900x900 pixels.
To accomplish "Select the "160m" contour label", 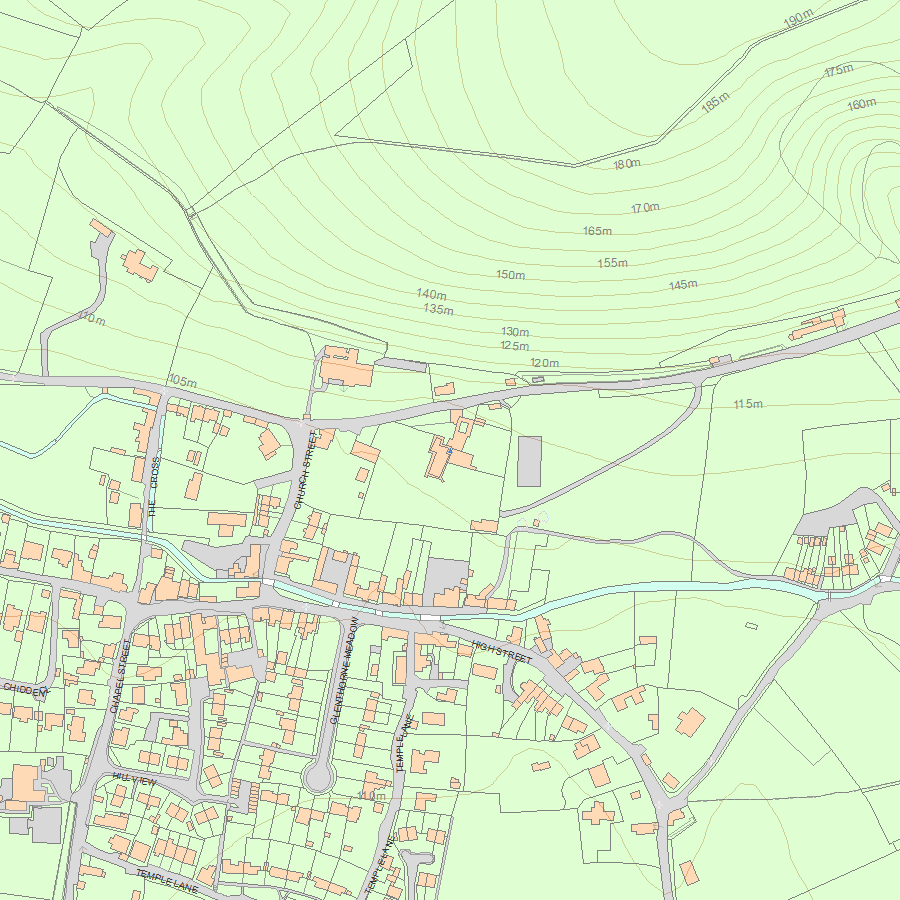I will tap(862, 104).
